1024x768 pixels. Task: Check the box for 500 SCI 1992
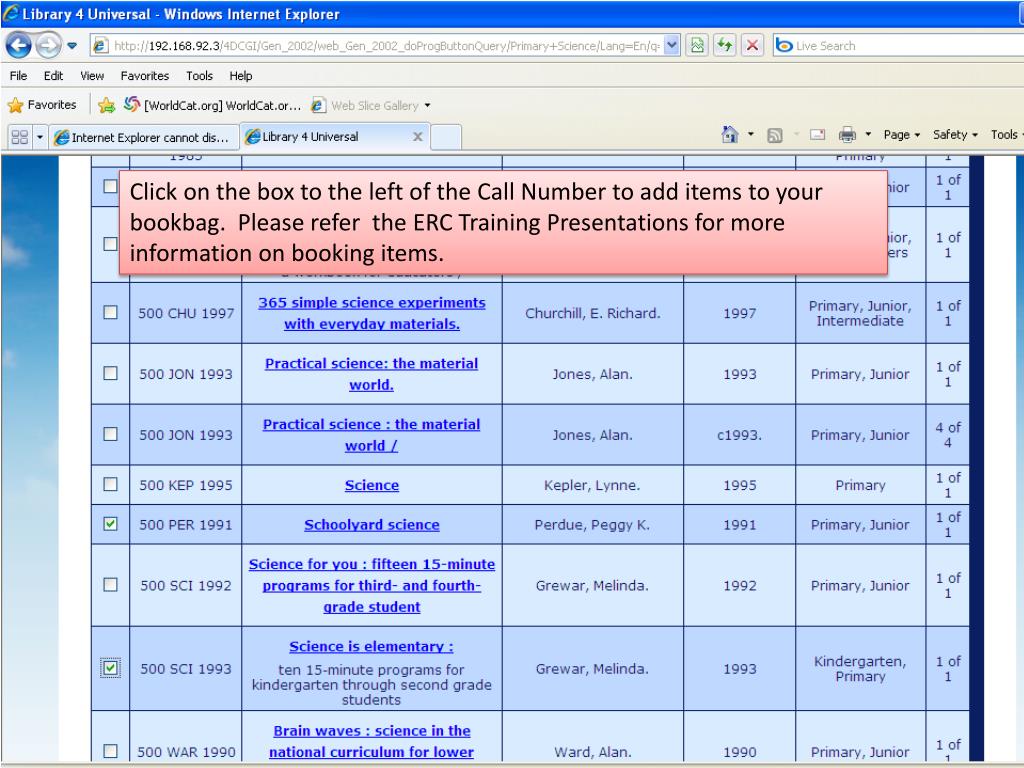click(x=110, y=584)
